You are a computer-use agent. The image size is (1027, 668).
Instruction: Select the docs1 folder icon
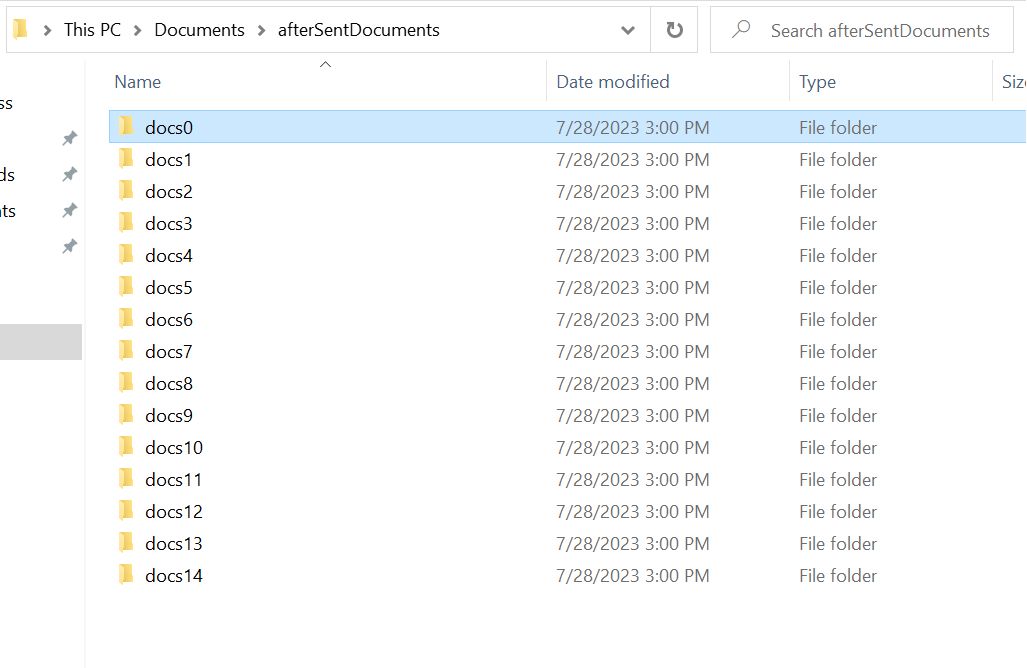126,158
